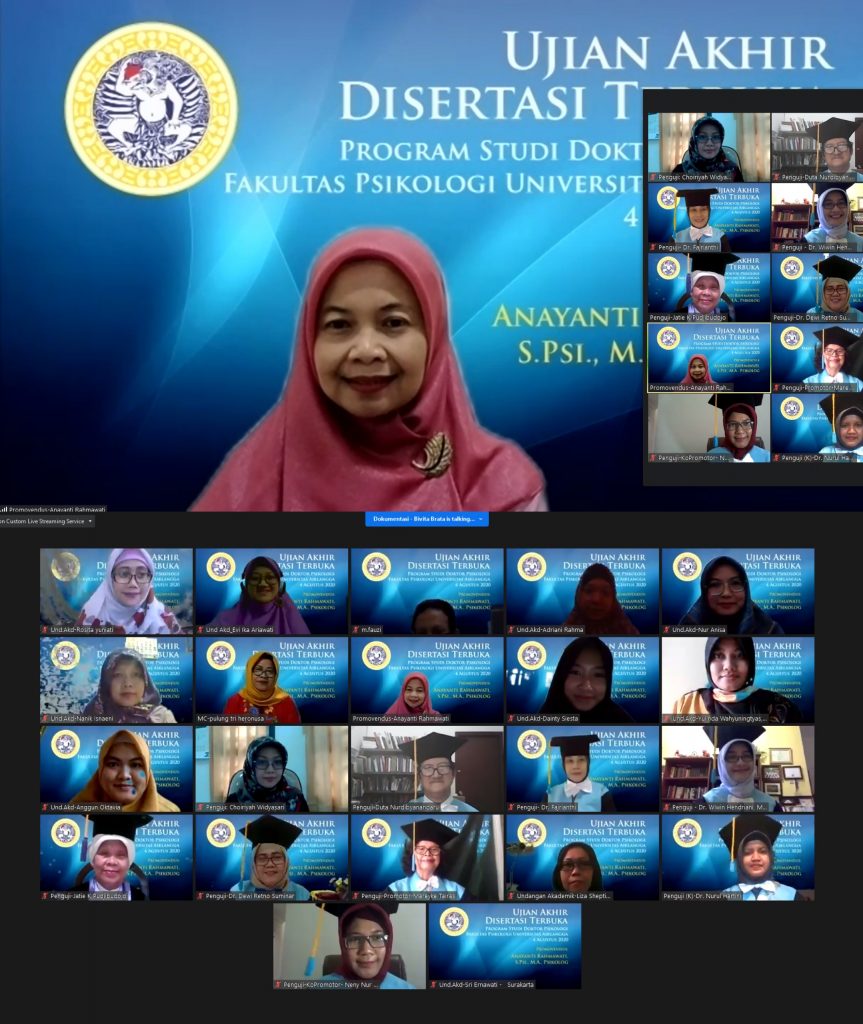Click muted mic icon beside mfauzi name
Screen dimensions: 863x1024
tap(356, 631)
